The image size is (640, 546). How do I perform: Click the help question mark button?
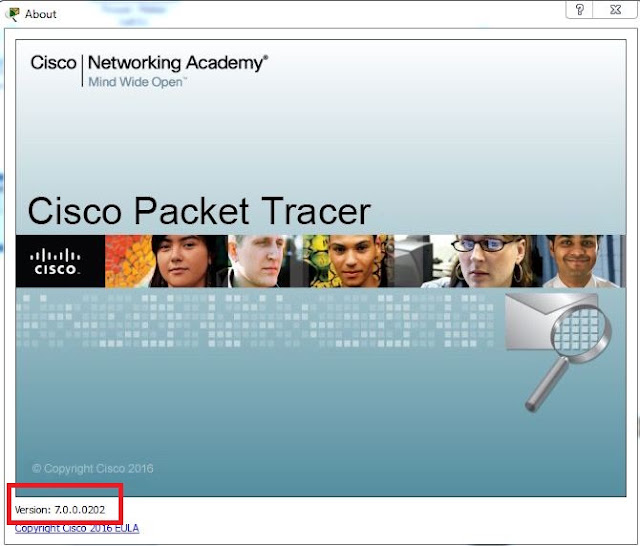tap(580, 10)
